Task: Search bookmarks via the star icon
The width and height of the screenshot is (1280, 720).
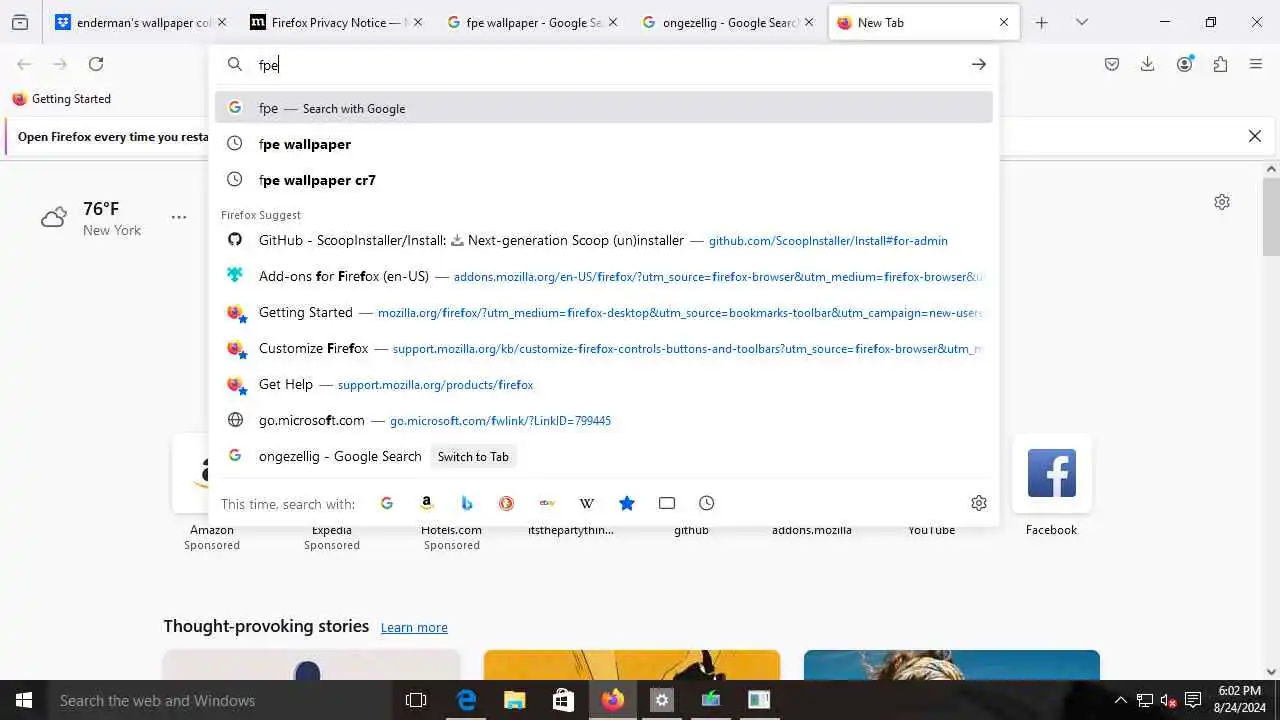Action: (627, 503)
